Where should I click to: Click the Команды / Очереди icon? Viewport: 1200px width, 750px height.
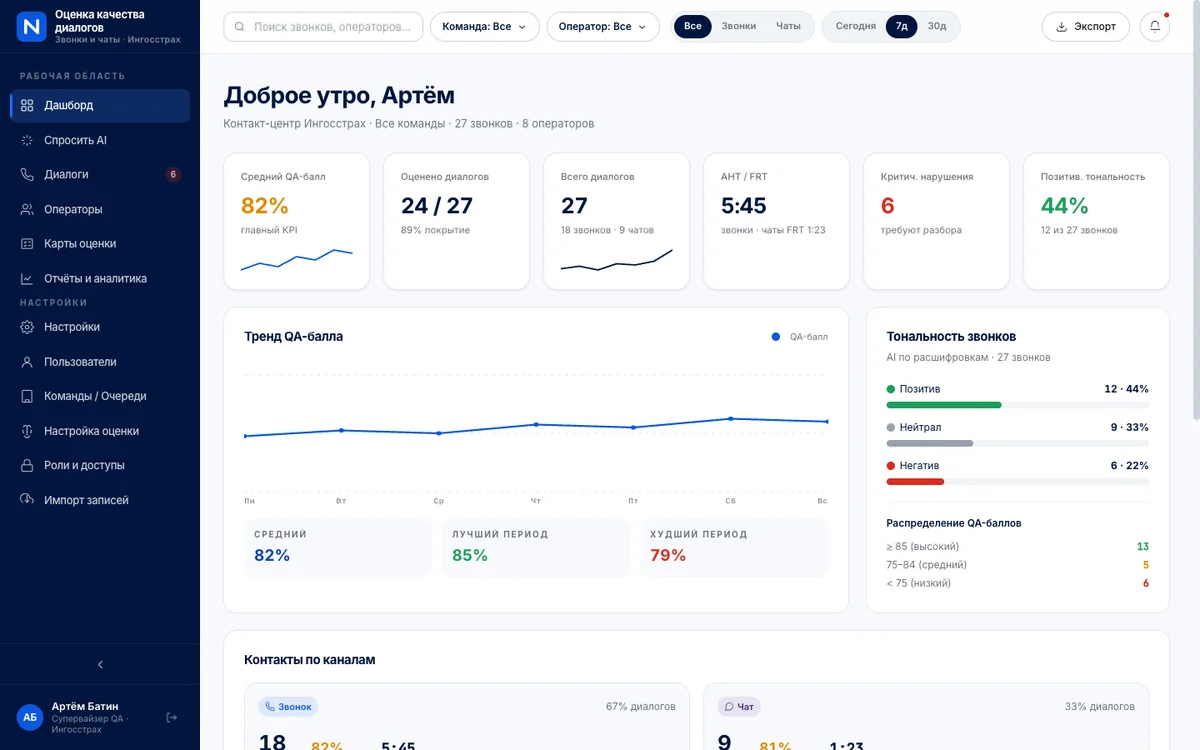point(27,396)
